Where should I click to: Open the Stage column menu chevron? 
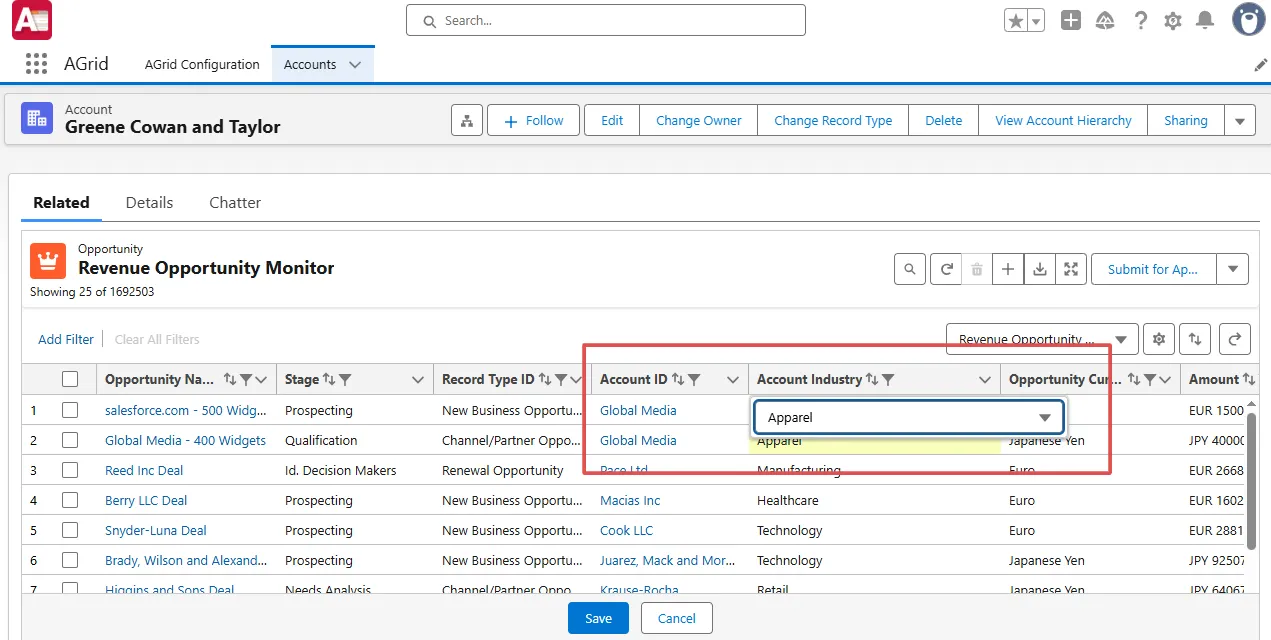click(x=419, y=380)
